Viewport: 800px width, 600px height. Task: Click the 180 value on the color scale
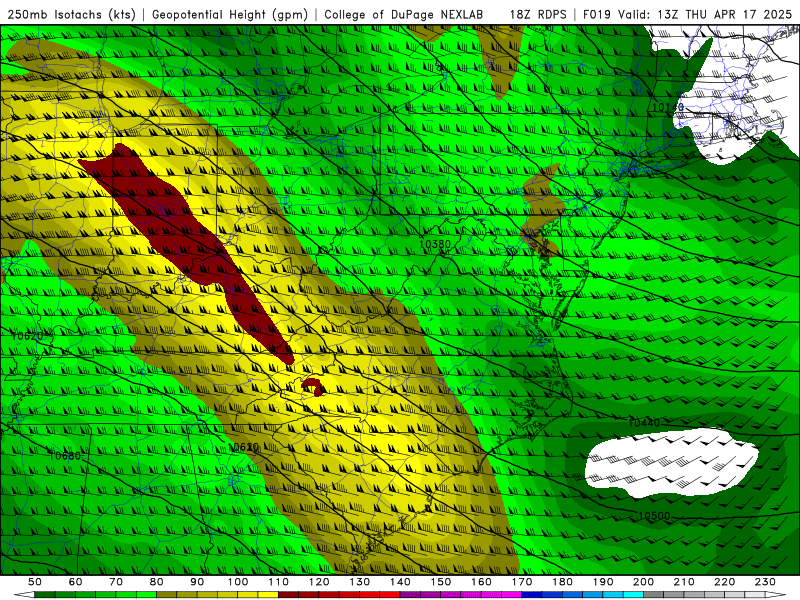point(562,582)
